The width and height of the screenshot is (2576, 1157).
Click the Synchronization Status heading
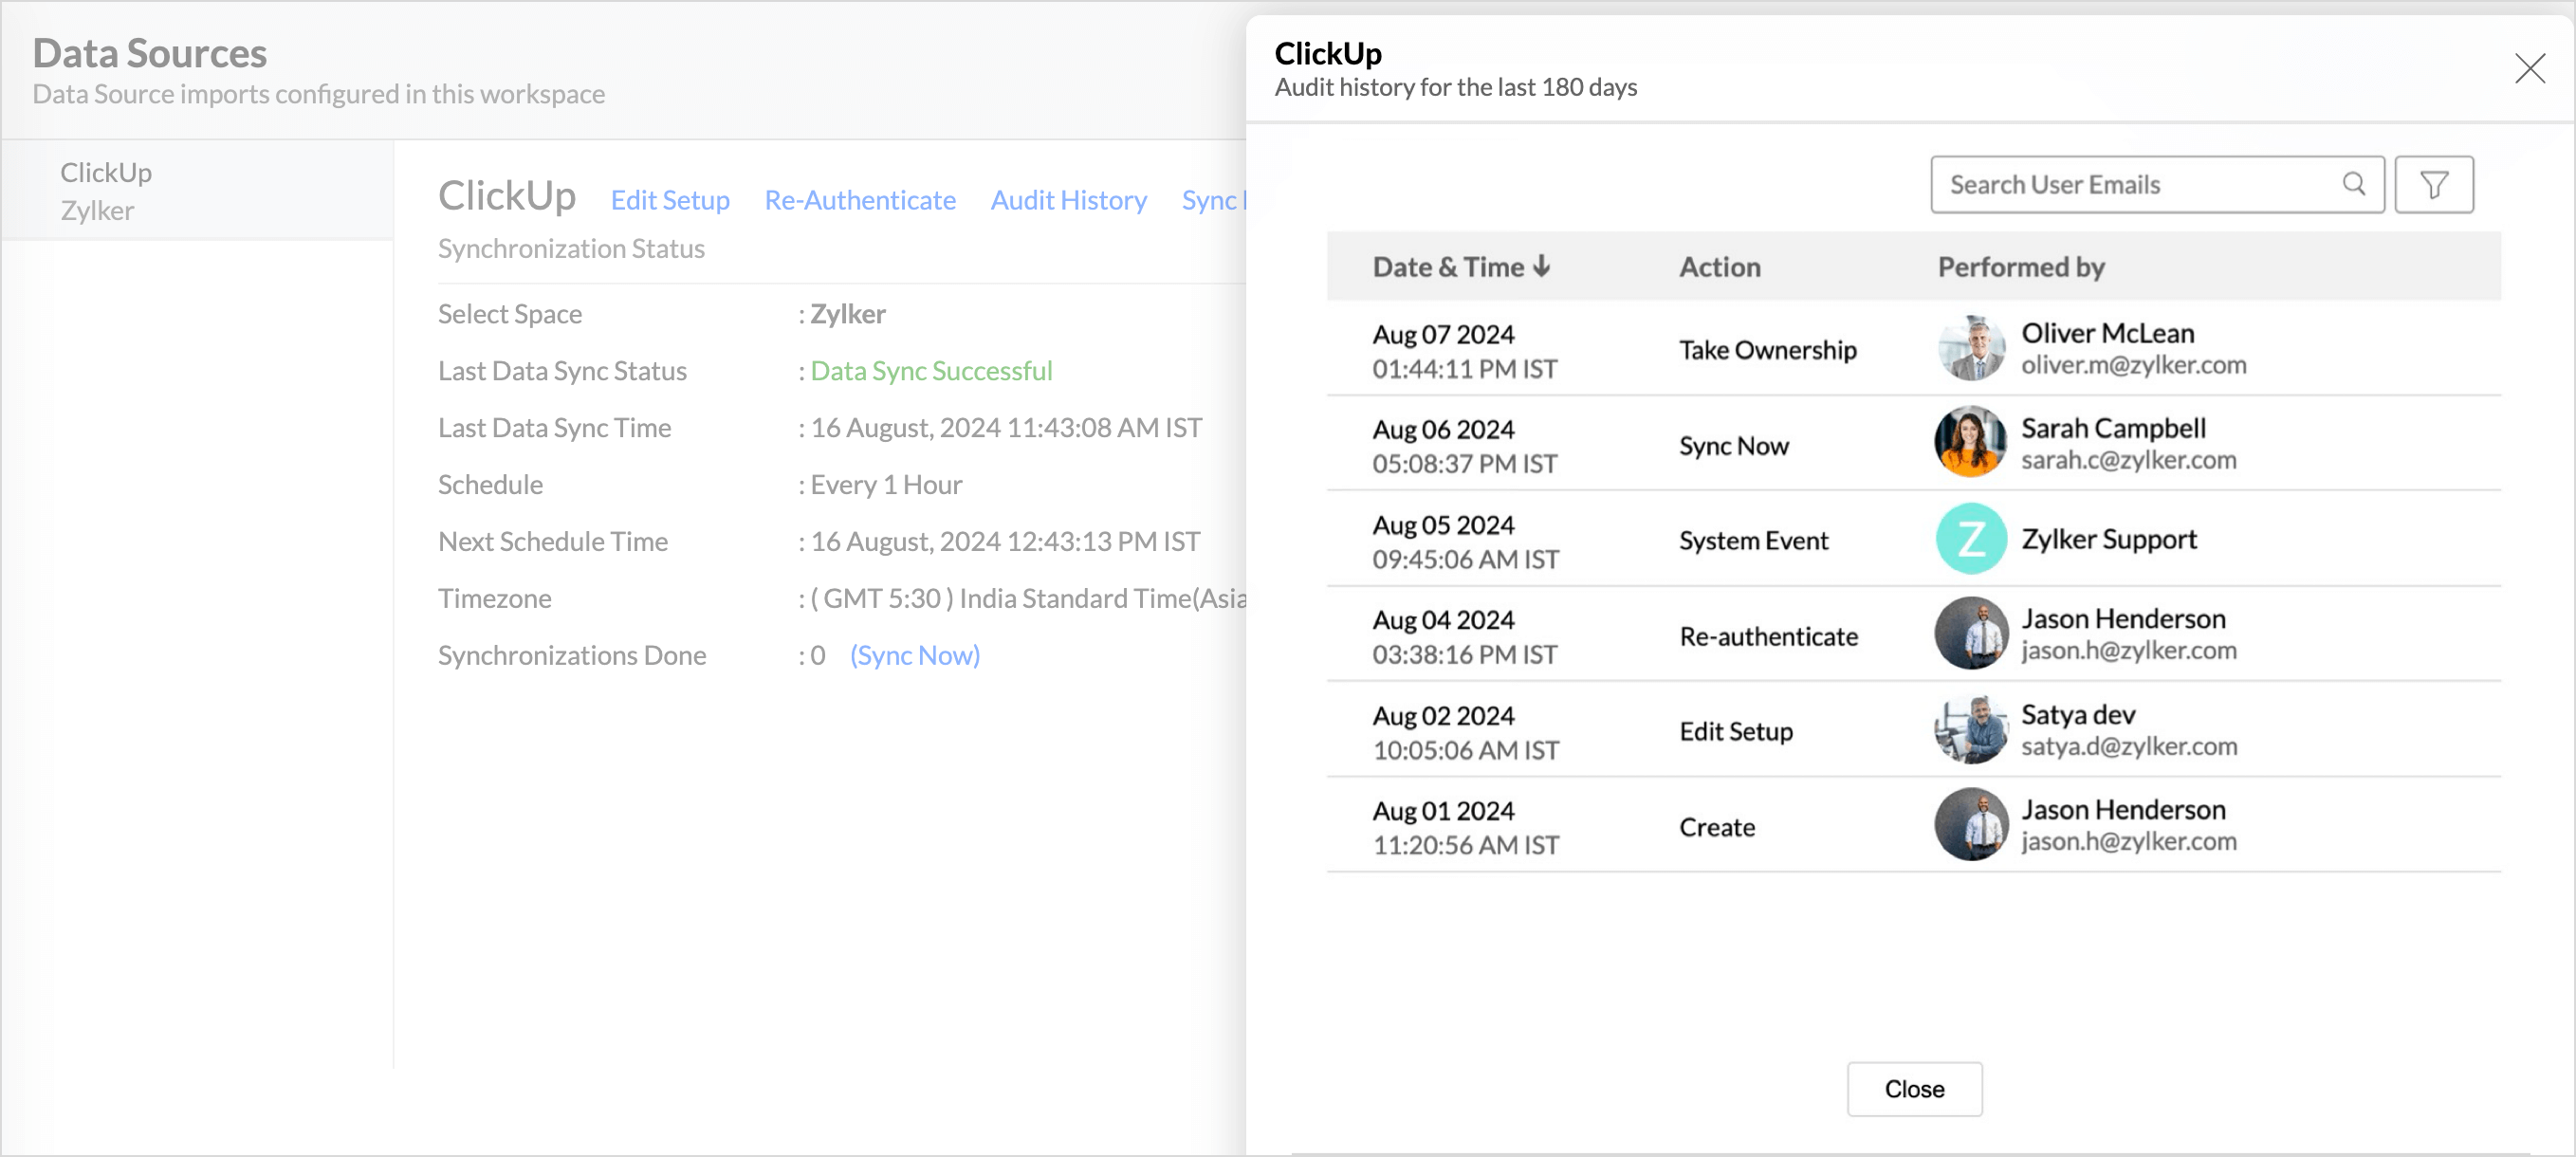[x=571, y=249]
